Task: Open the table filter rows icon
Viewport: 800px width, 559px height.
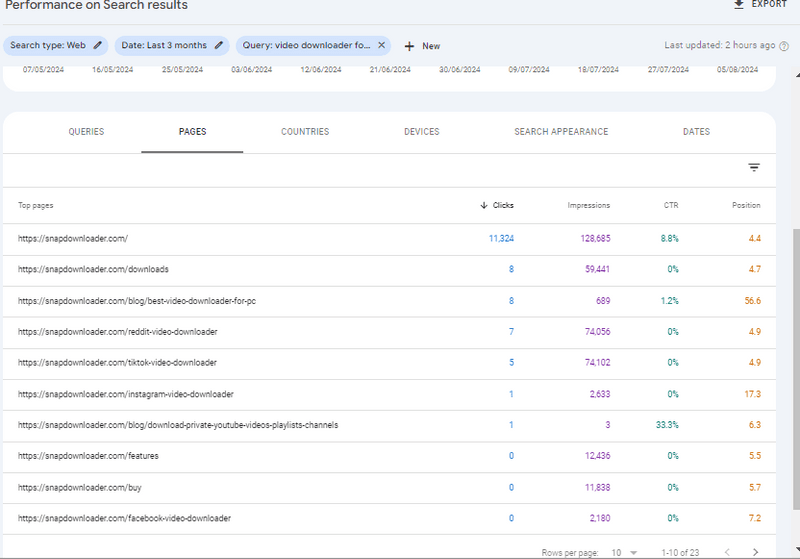Action: (754, 167)
